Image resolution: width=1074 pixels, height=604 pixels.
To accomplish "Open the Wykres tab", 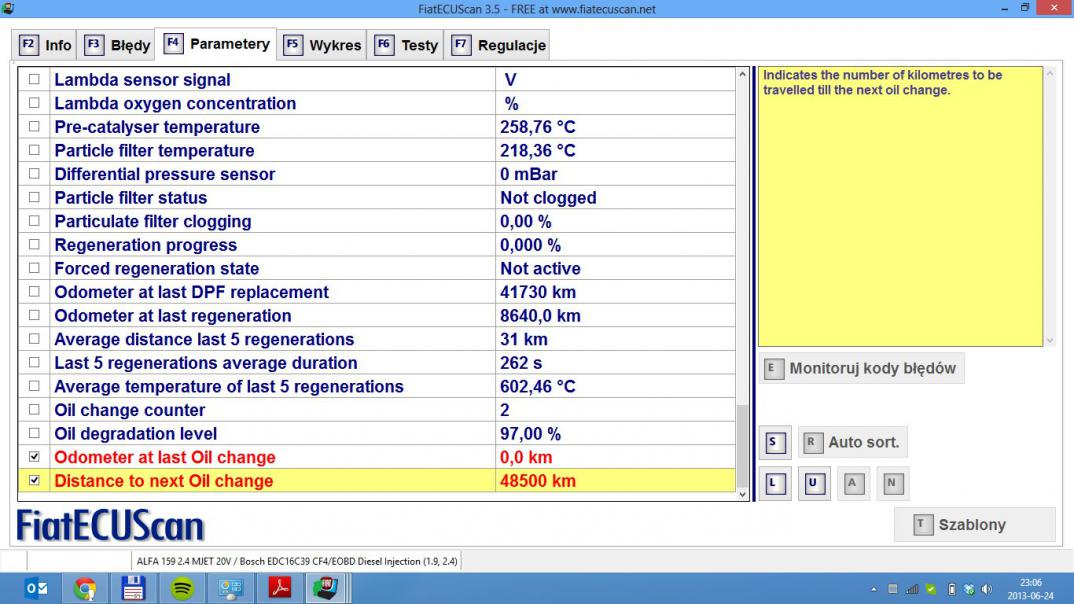I will tap(322, 45).
